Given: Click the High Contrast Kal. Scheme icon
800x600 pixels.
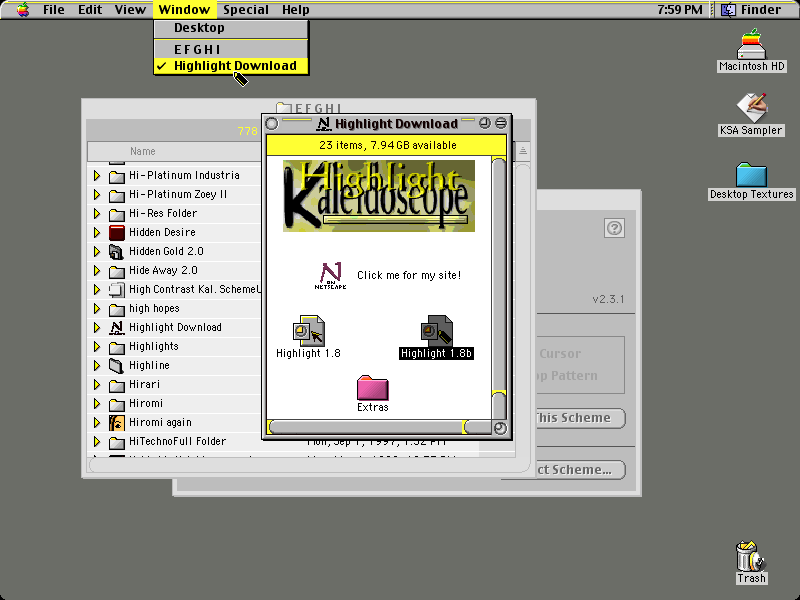Looking at the screenshot, I should (x=117, y=290).
